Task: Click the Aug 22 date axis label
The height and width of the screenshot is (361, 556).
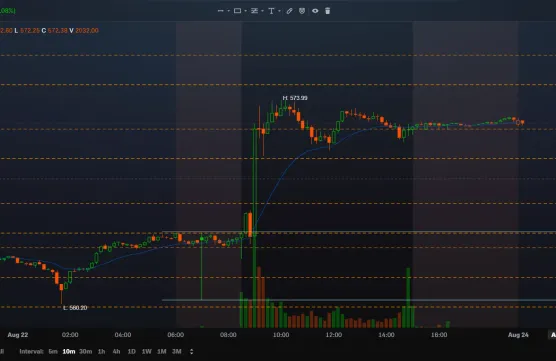Action: (18, 335)
